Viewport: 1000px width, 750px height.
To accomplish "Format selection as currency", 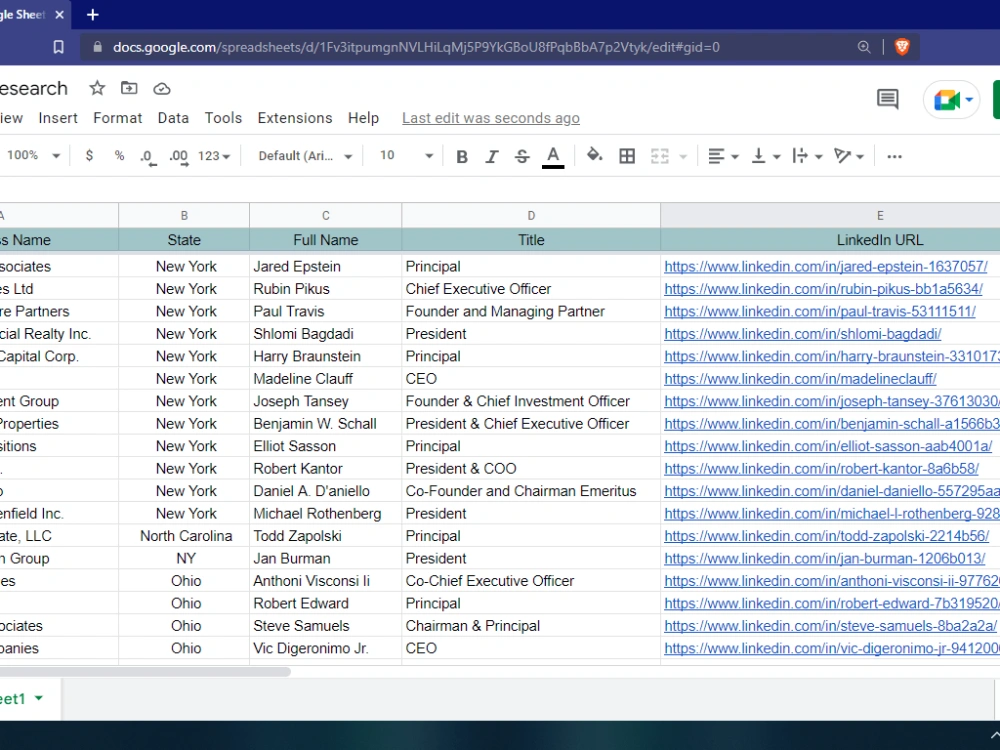I will pyautogui.click(x=89, y=156).
